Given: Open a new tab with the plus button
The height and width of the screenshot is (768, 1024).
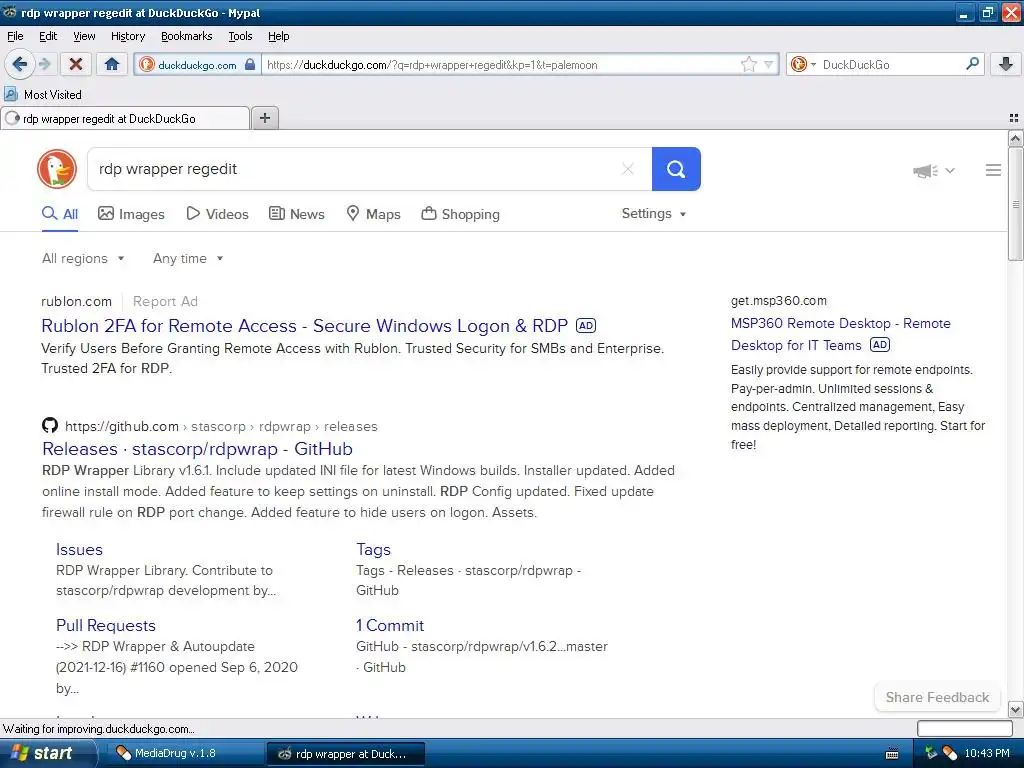Looking at the screenshot, I should click(x=264, y=118).
